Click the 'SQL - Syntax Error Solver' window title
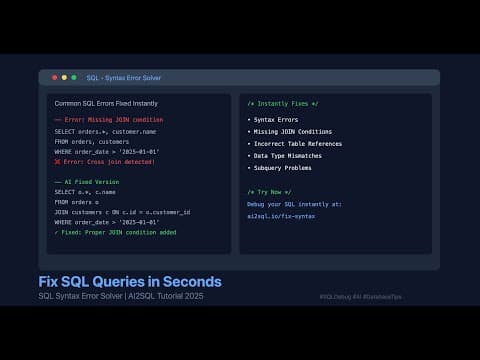 click(124, 78)
